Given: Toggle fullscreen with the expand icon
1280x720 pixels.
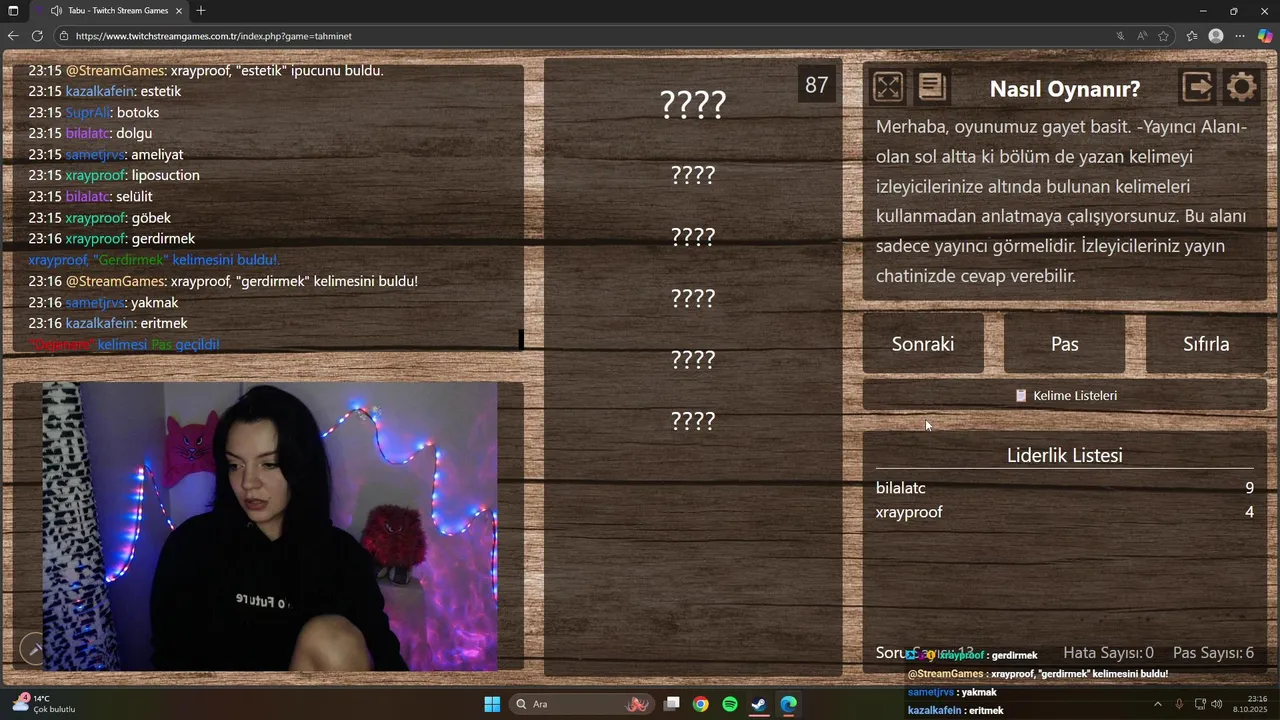Looking at the screenshot, I should pyautogui.click(x=888, y=87).
